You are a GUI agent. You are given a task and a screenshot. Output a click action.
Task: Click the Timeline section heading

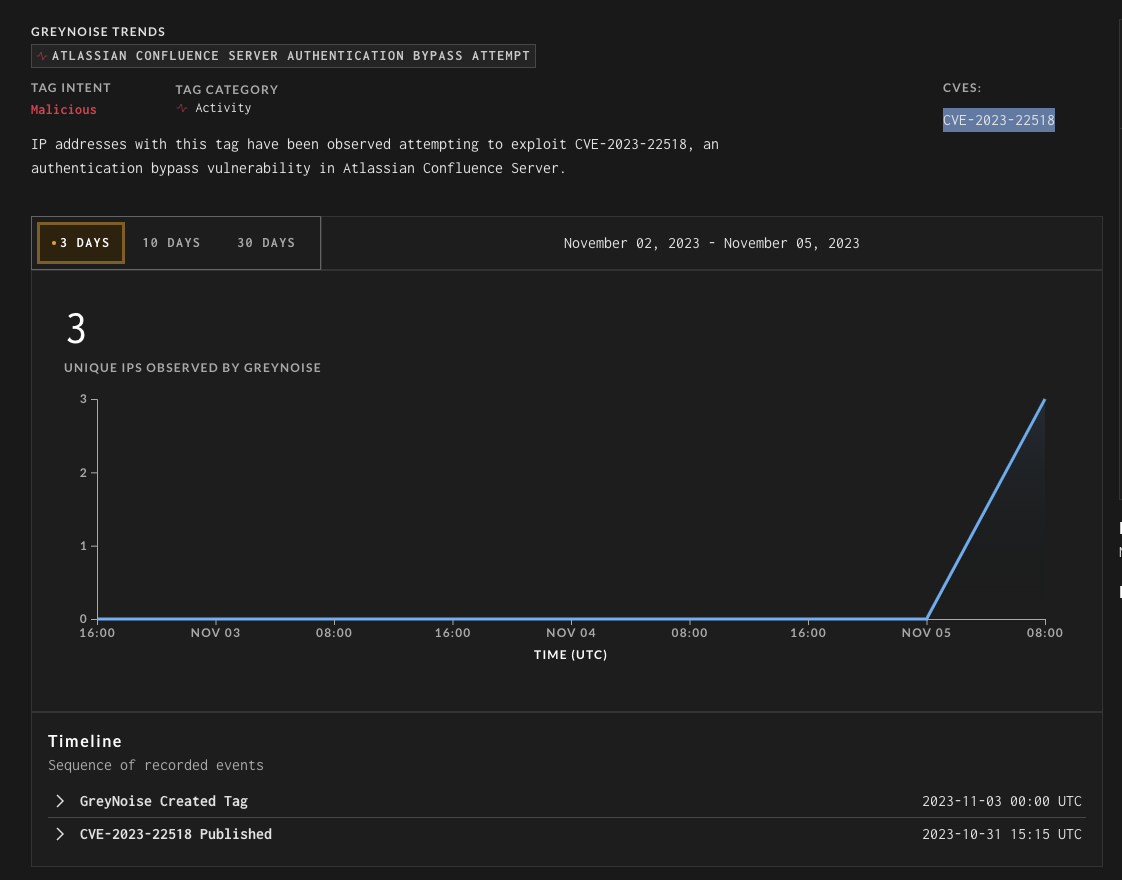click(85, 741)
